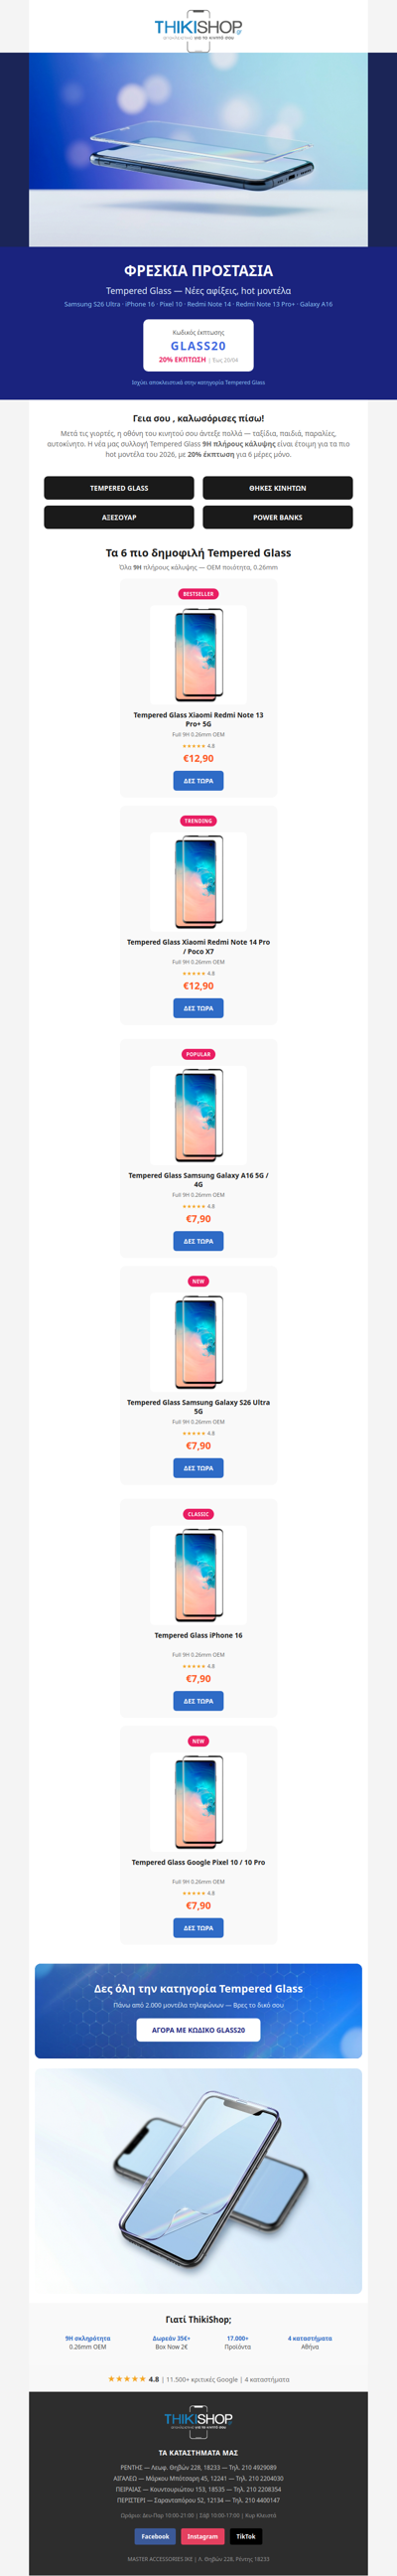Screen dimensions: 397x2576
Task: Open the TikTok social button
Action: (246, 2536)
